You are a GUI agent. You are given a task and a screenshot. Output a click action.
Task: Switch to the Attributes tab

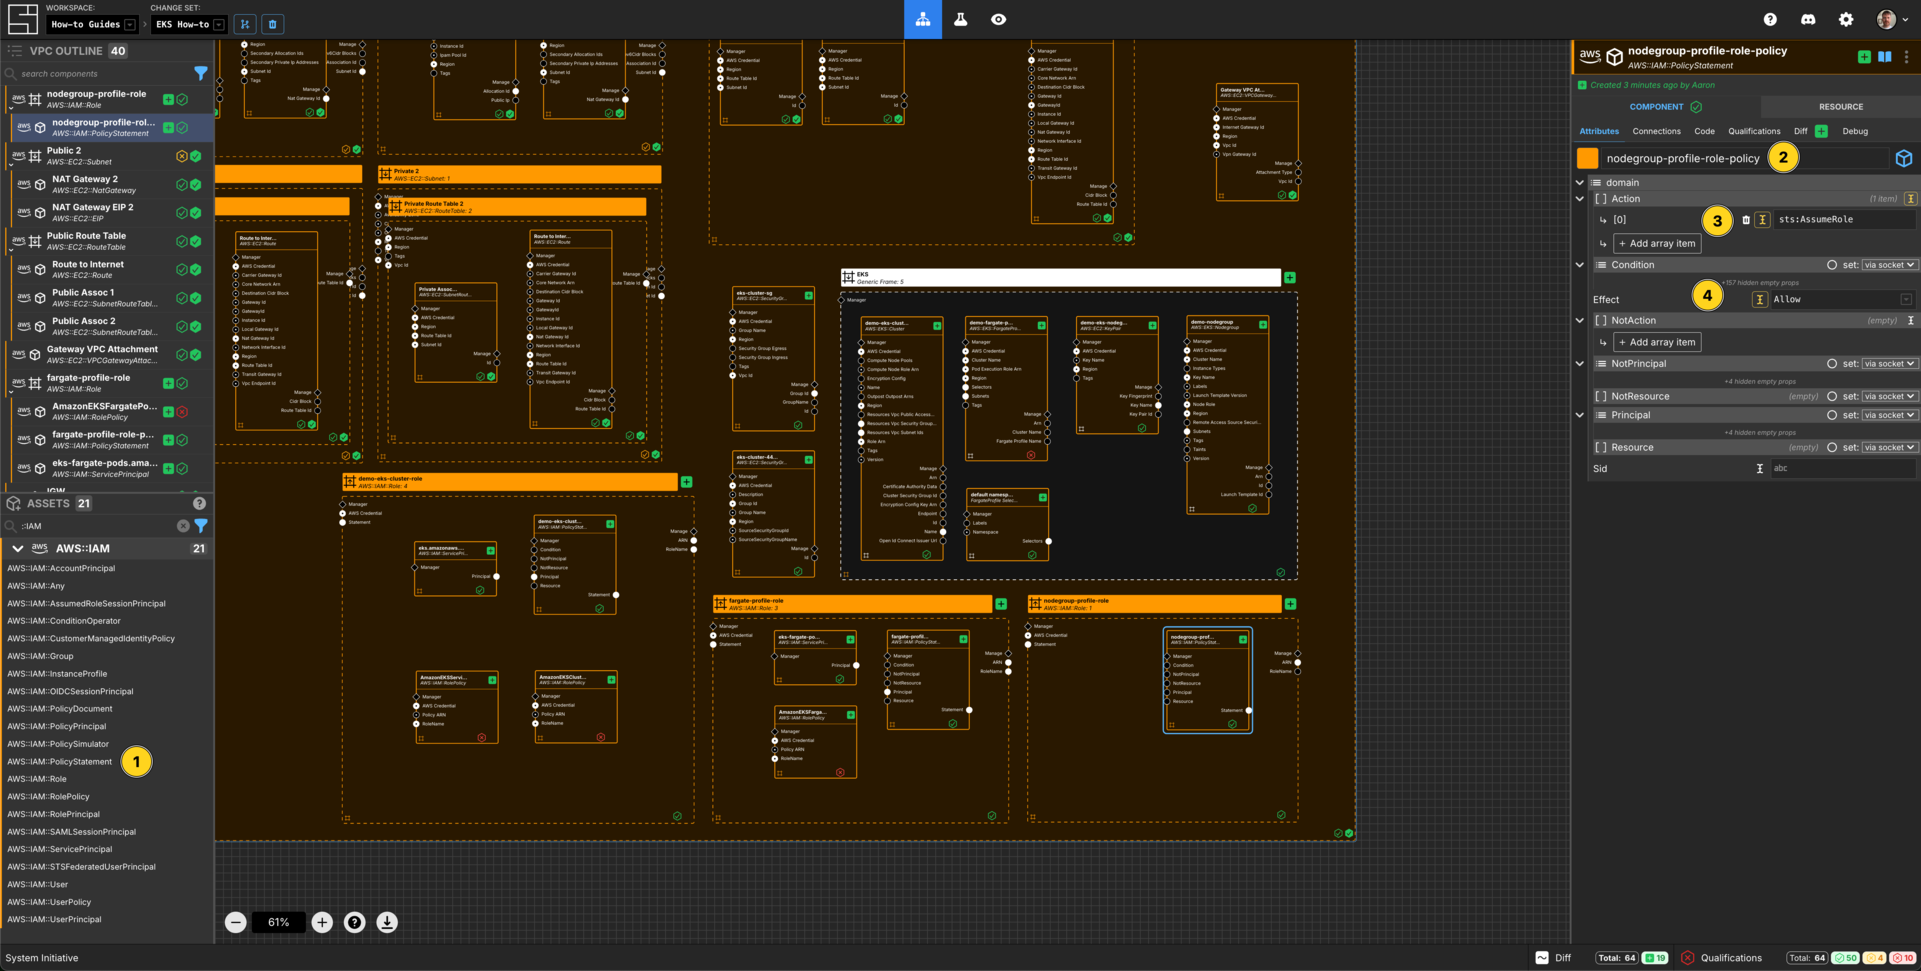[x=1598, y=131]
